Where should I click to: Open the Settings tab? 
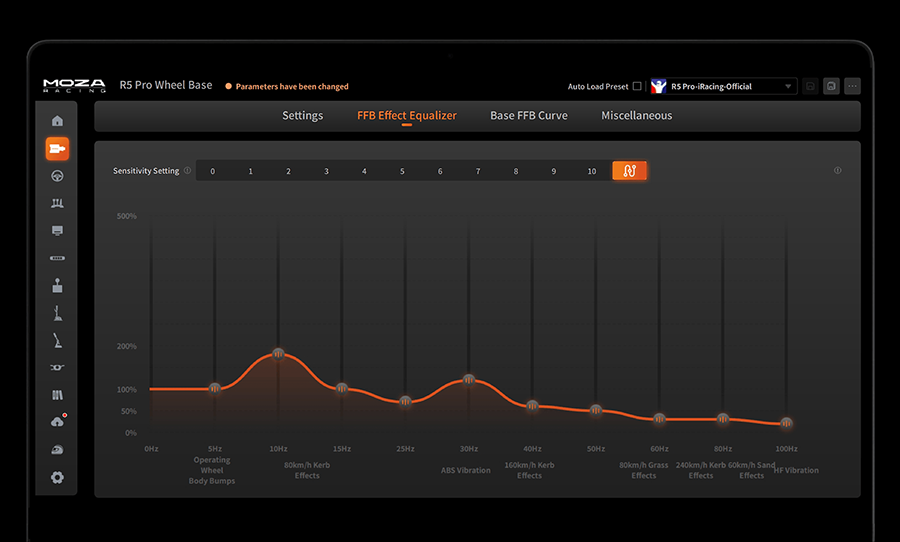(302, 115)
